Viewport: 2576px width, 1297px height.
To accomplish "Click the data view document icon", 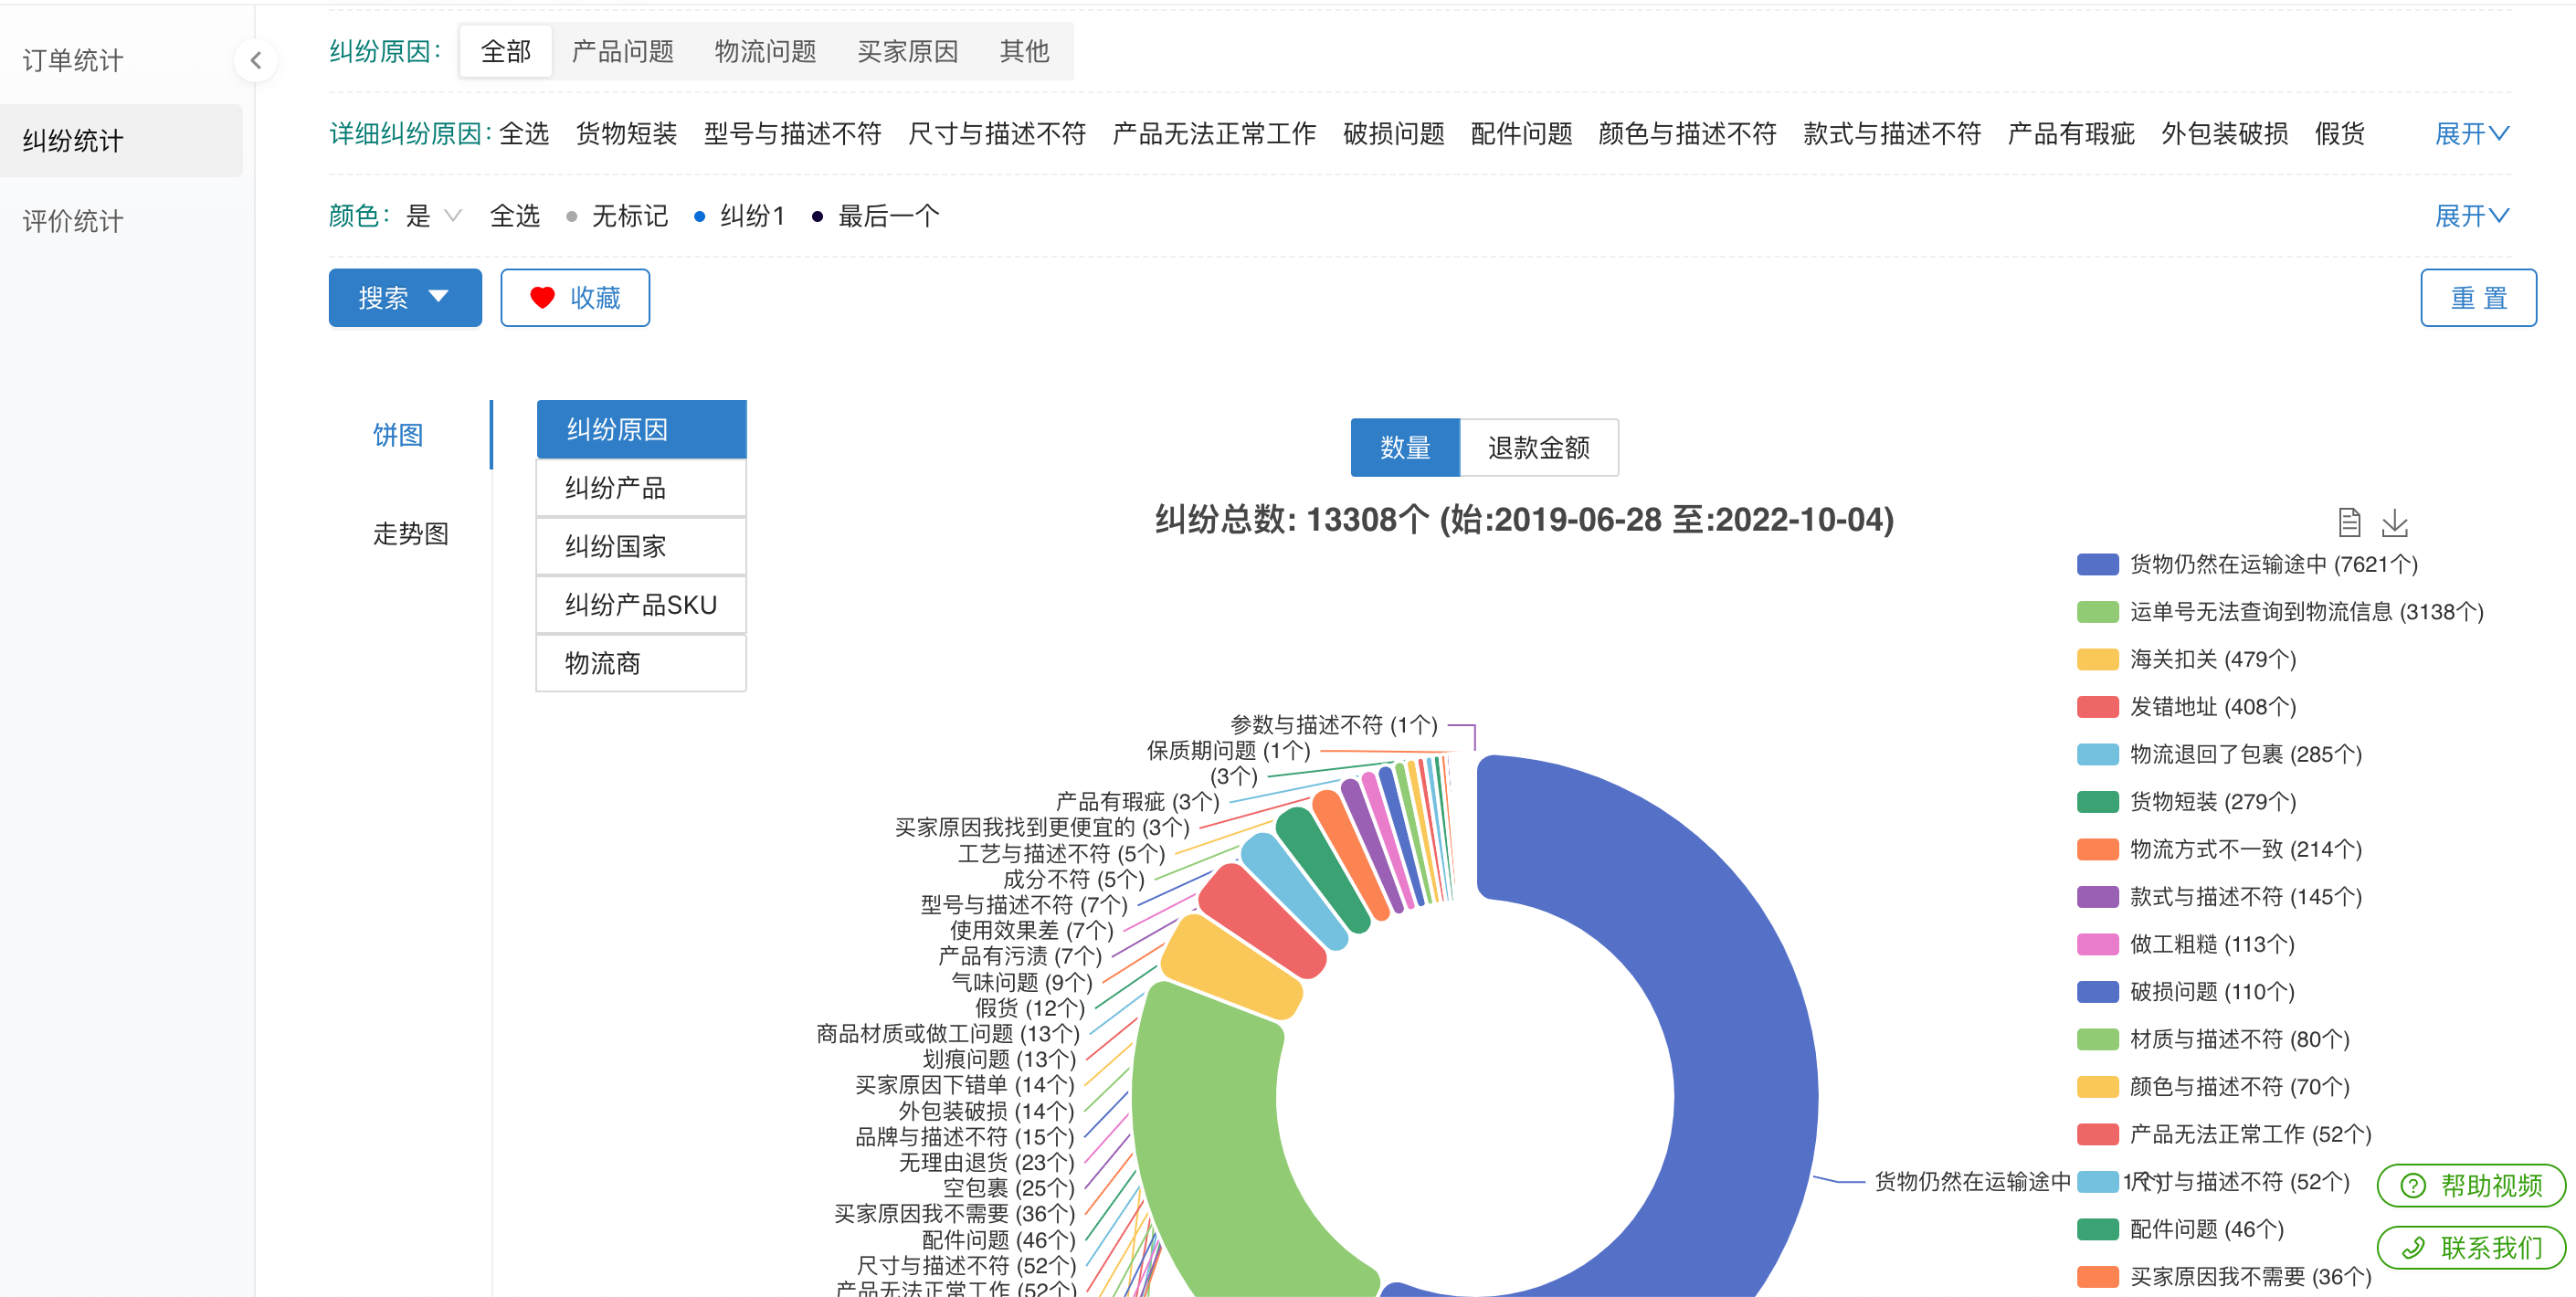I will [2349, 522].
